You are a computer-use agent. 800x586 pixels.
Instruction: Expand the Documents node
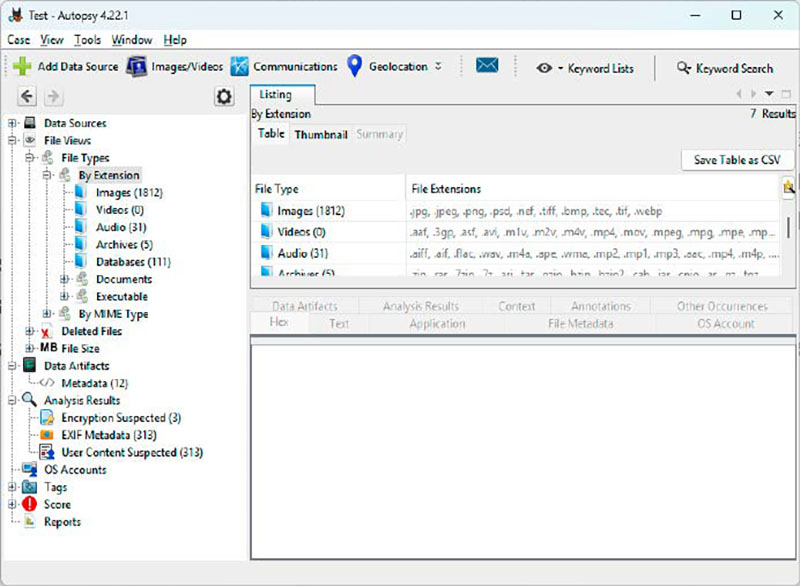point(64,279)
